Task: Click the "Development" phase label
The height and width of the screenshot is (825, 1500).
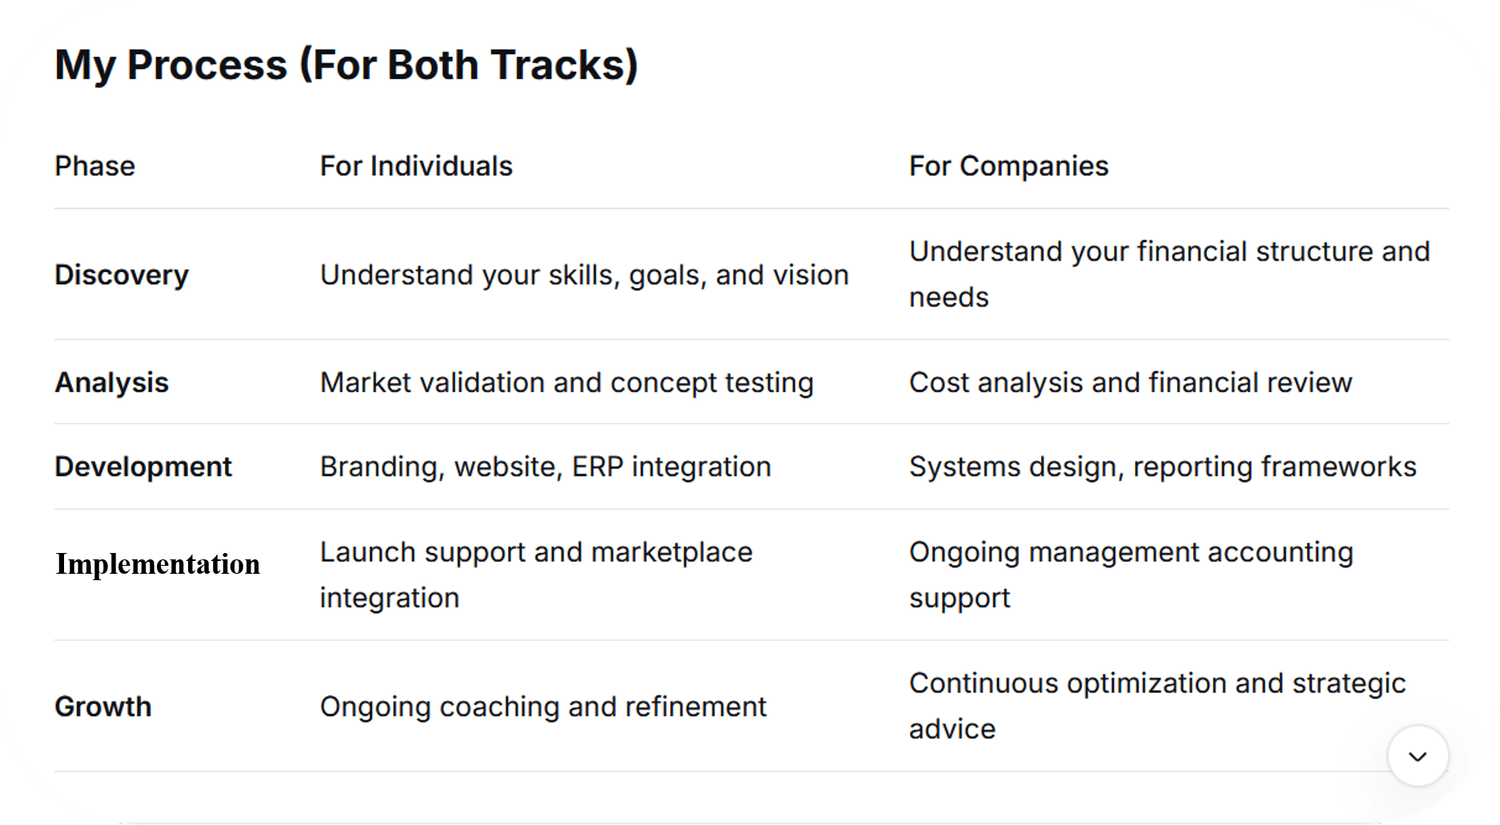Action: point(143,467)
